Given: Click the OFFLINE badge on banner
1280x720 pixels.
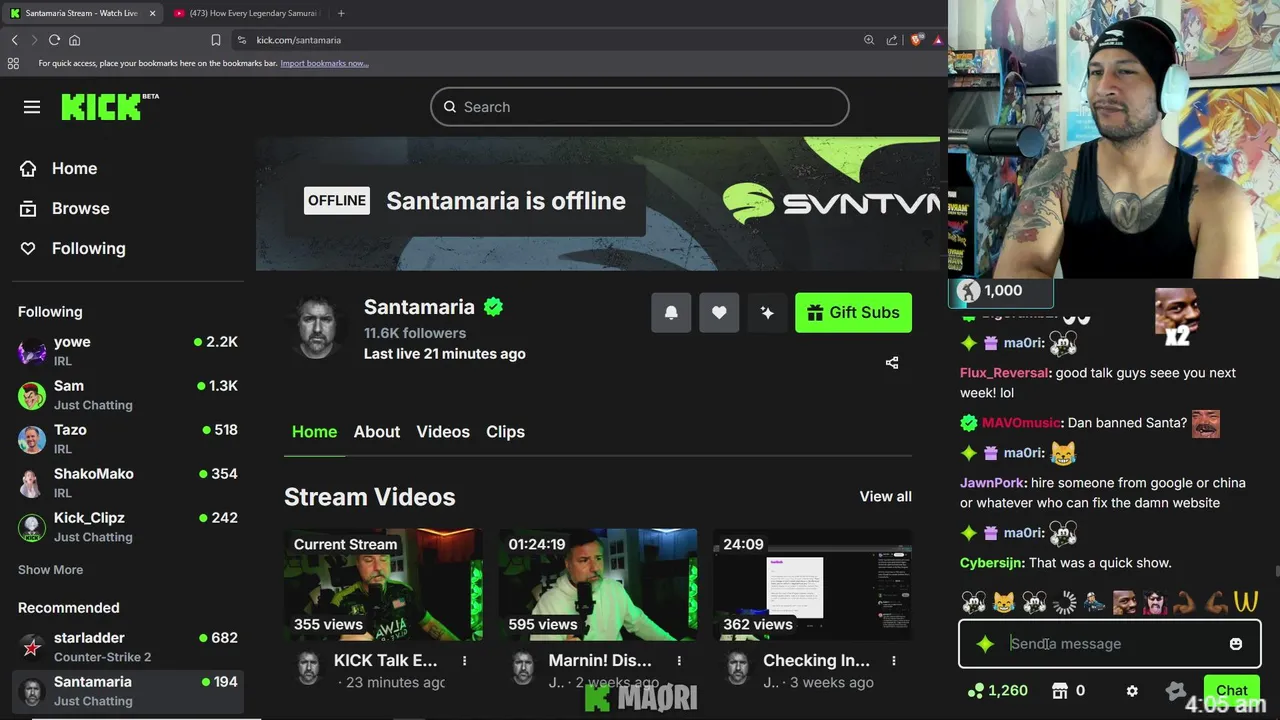Looking at the screenshot, I should coord(337,200).
